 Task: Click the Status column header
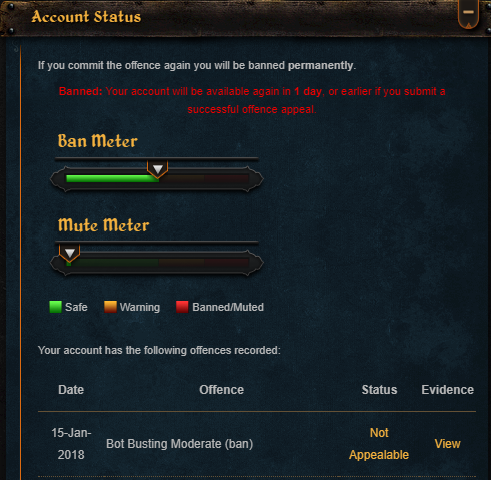coord(379,390)
